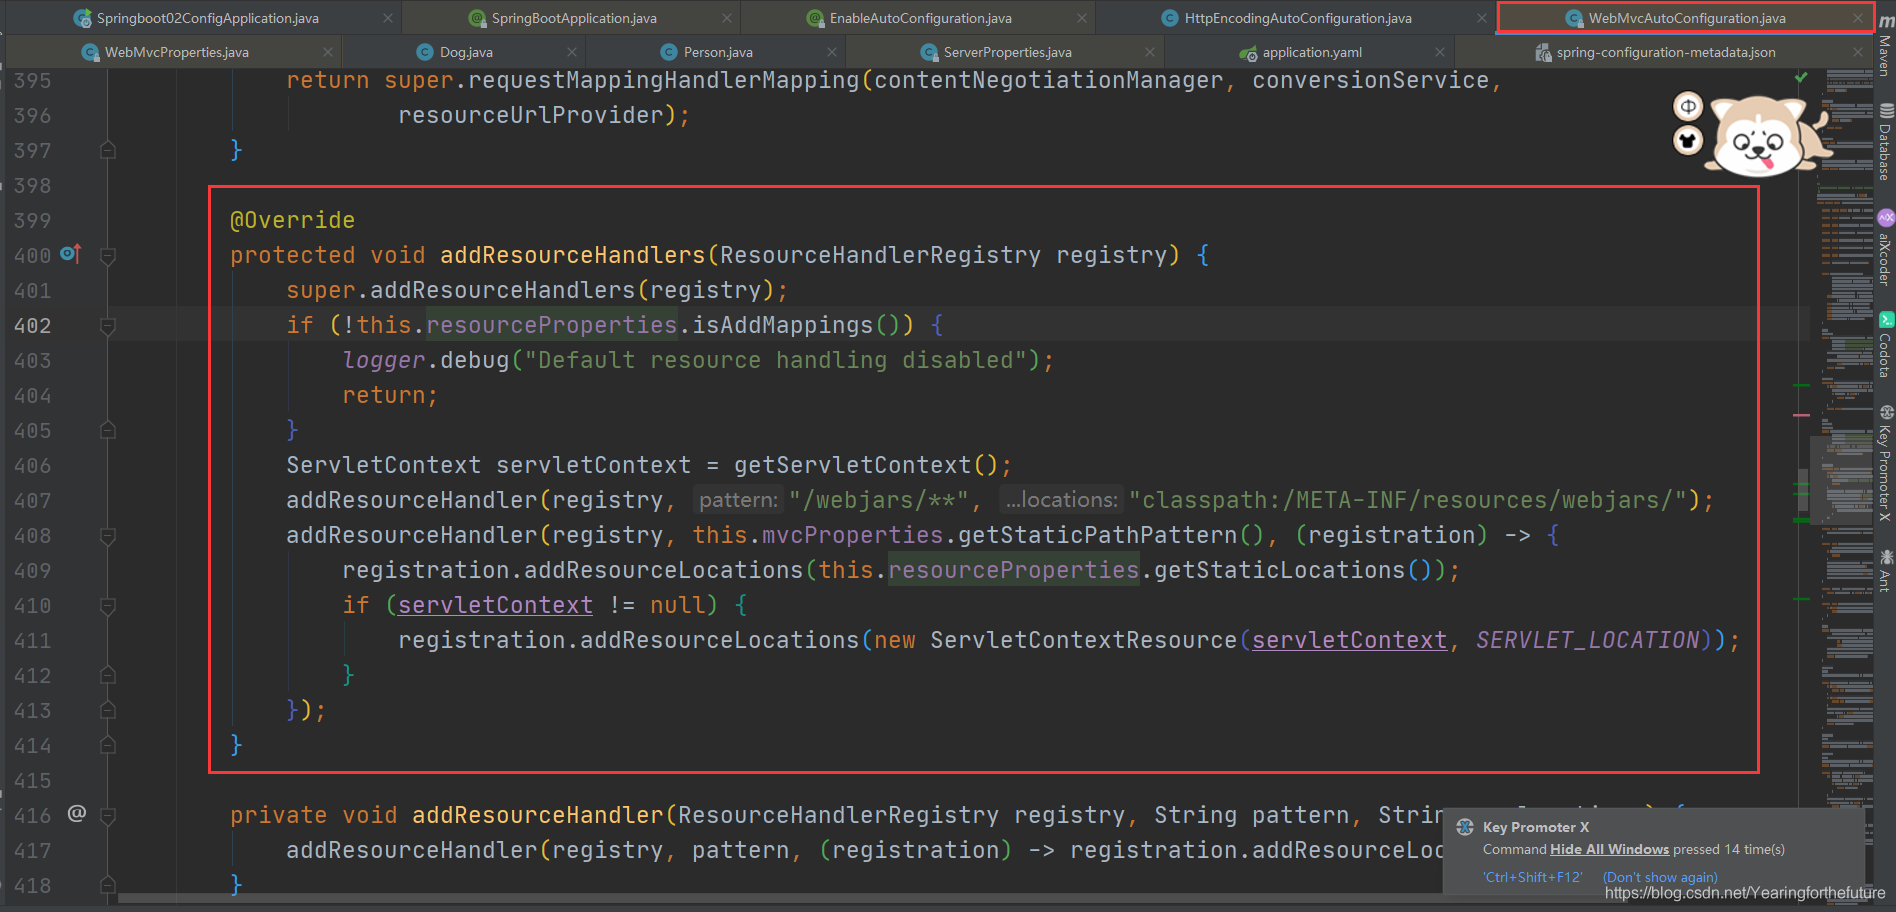This screenshot has height=912, width=1896.
Task: Click the isAddMappings call on line 402
Action: click(782, 325)
